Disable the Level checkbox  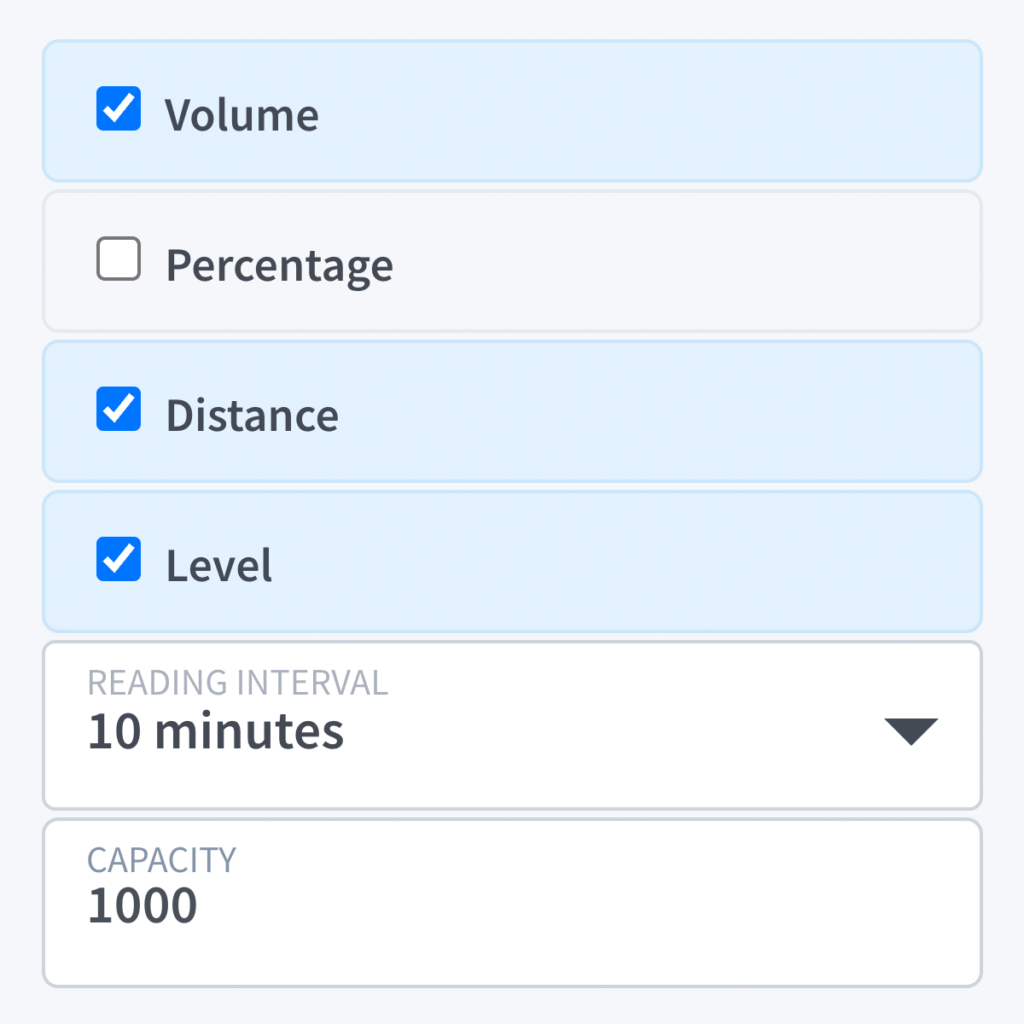pos(118,560)
